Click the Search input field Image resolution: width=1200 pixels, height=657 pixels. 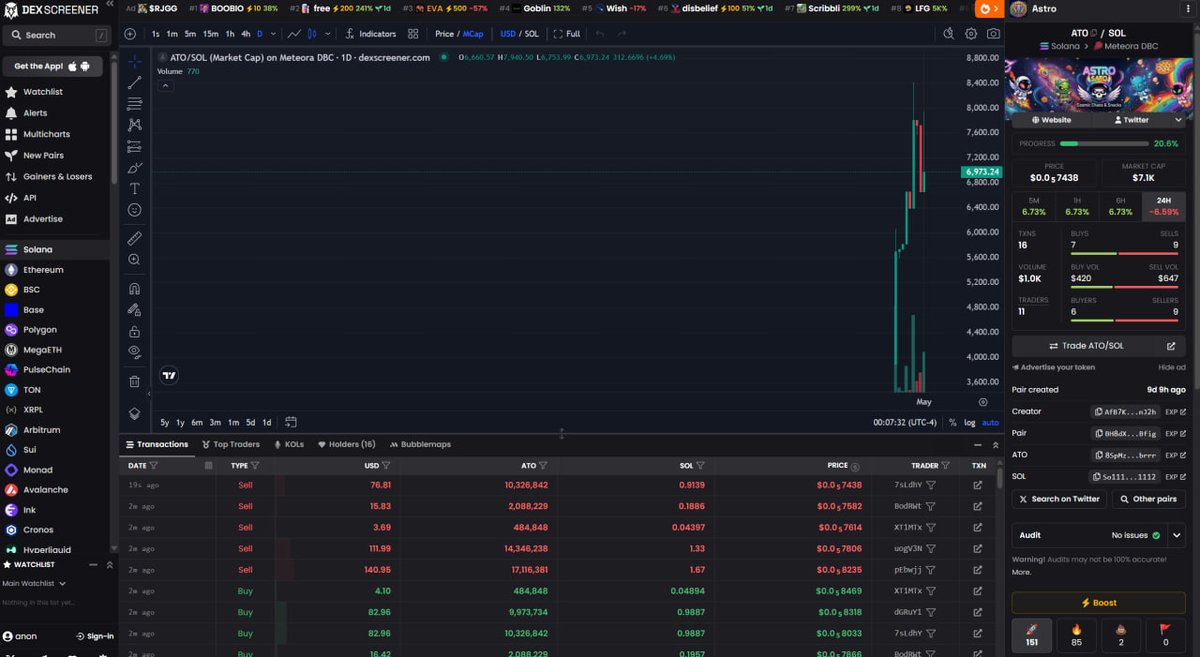57,35
